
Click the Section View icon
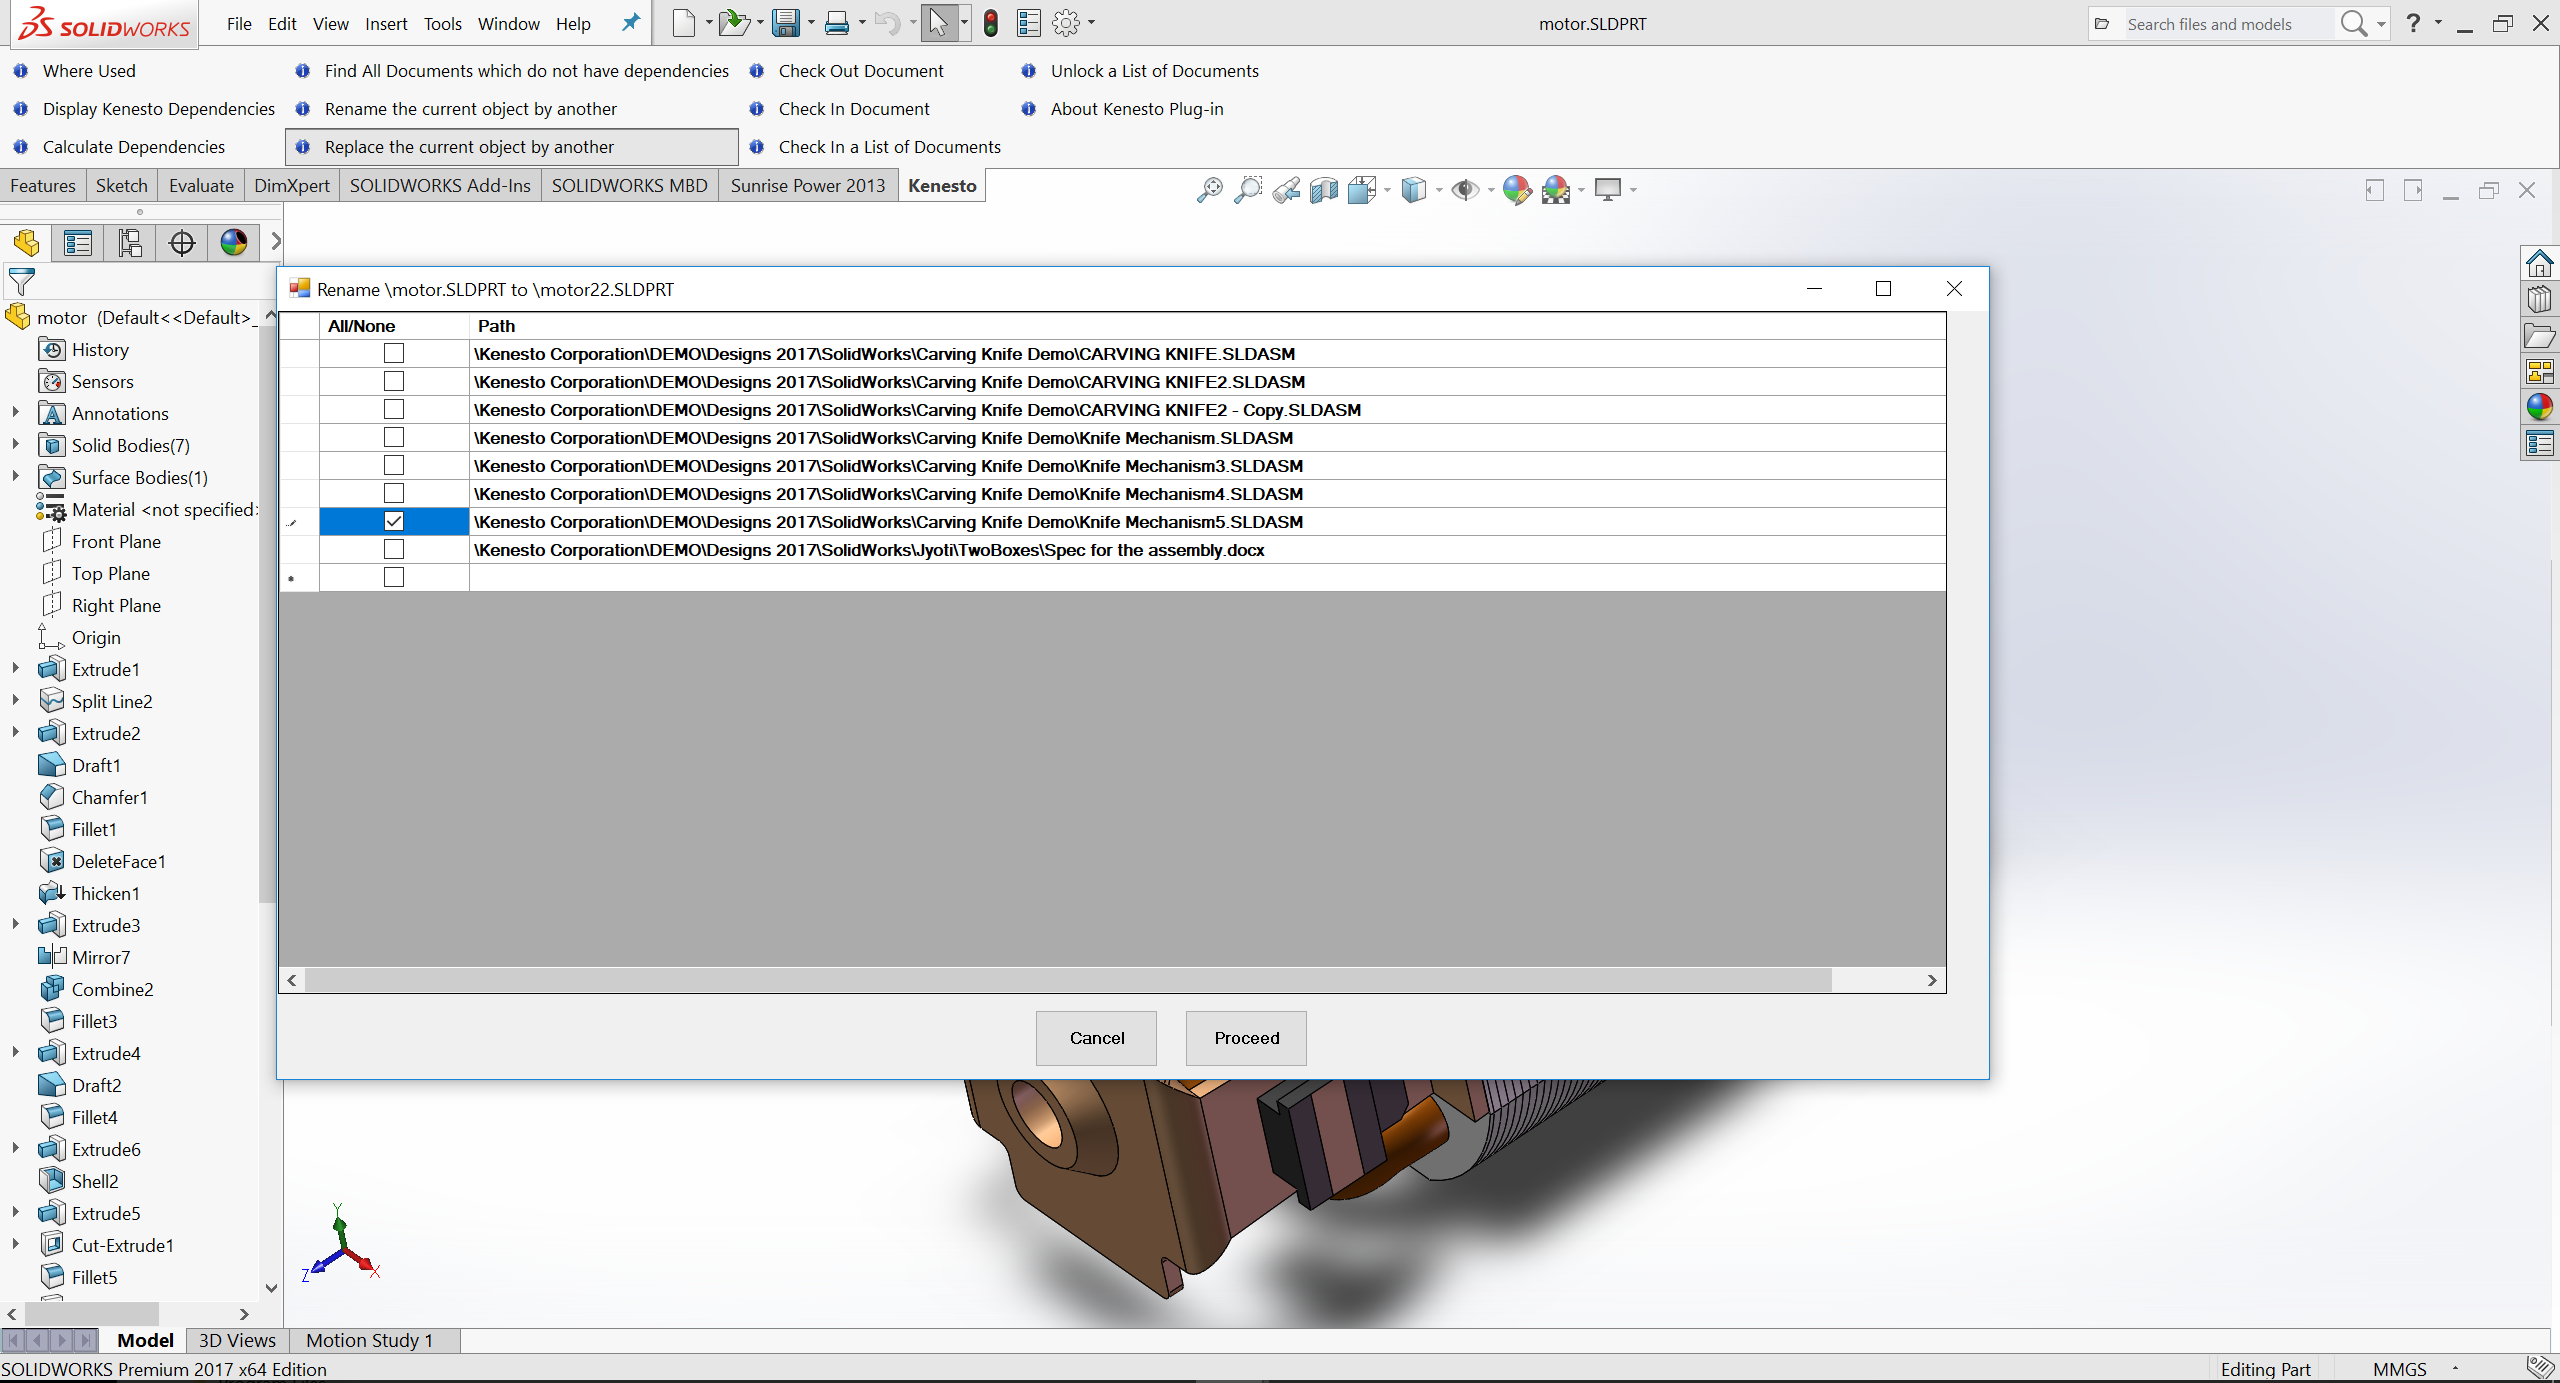click(x=1324, y=189)
